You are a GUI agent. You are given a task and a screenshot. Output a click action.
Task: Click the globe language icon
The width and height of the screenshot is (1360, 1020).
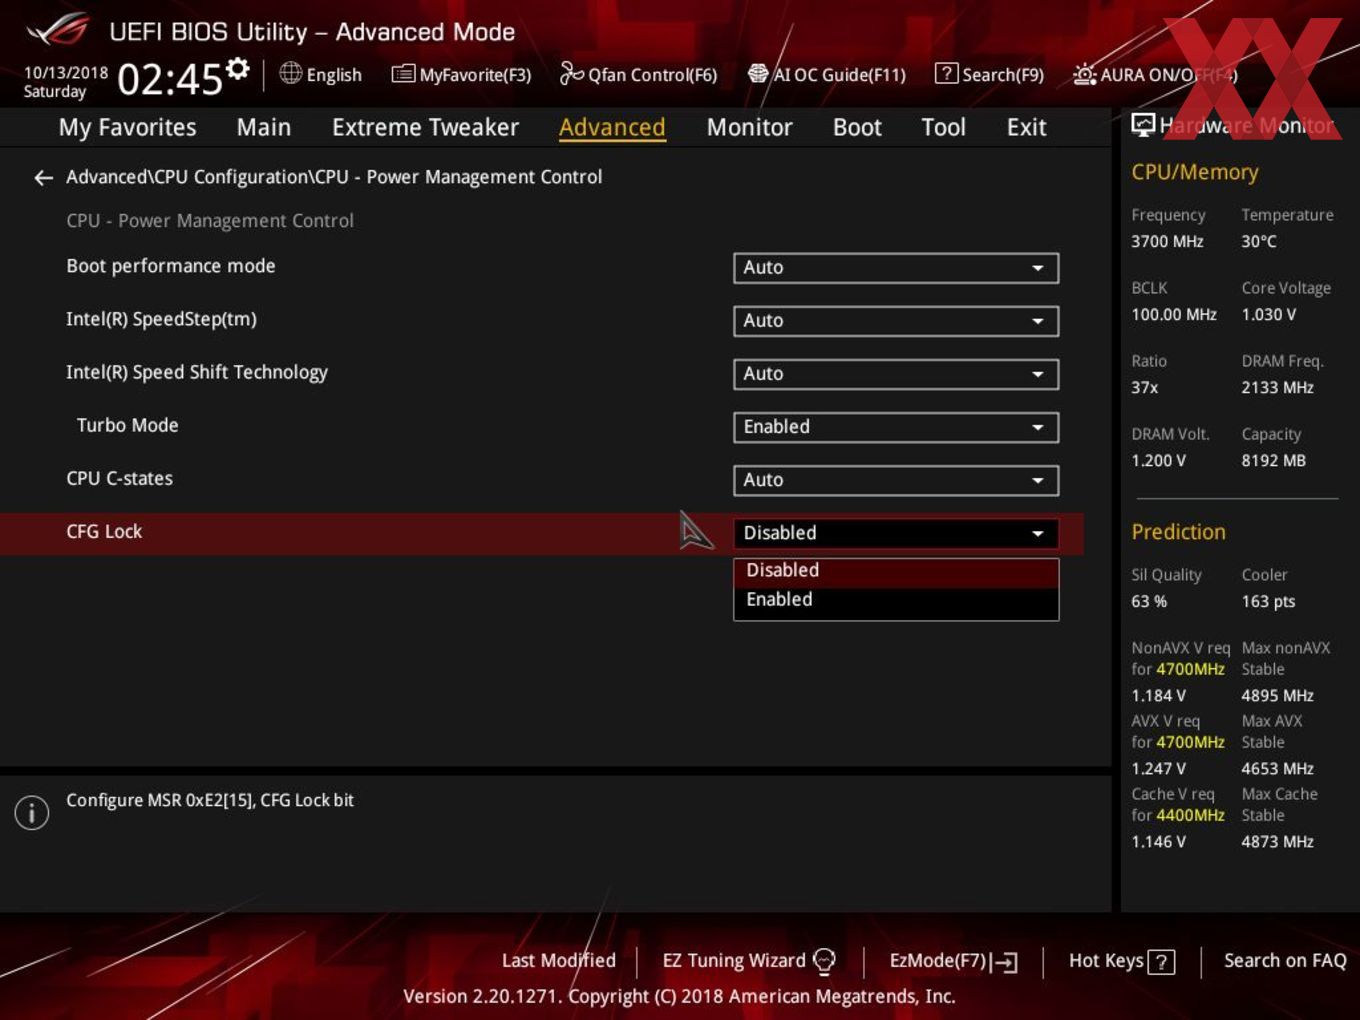290,73
